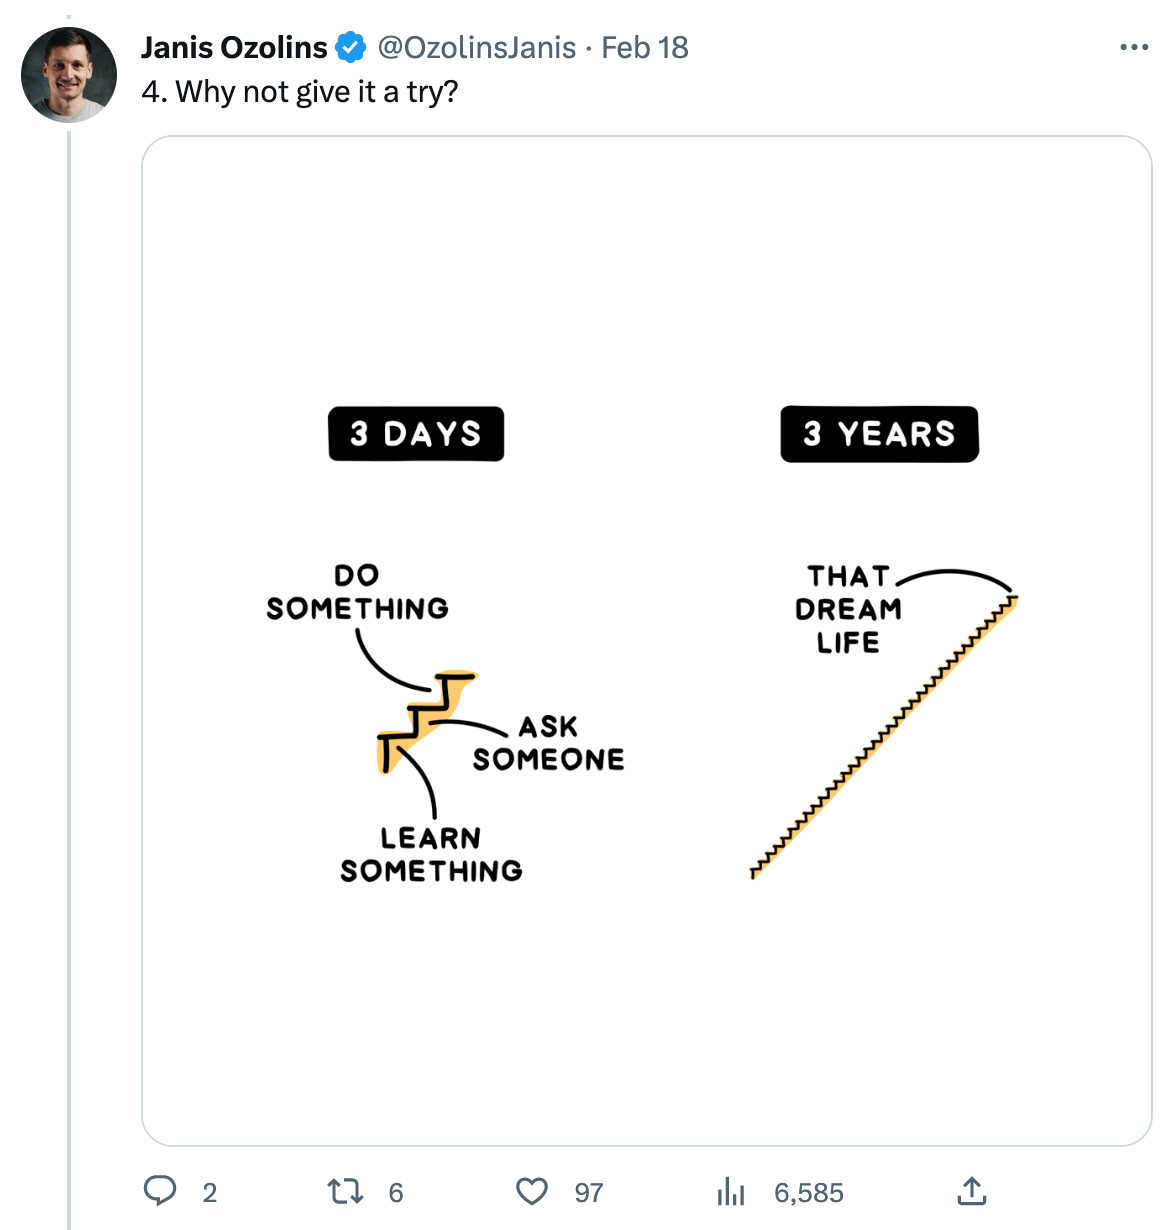The image size is (1174, 1230).
Task: Open the three-dot more options menu
Action: point(1134,47)
